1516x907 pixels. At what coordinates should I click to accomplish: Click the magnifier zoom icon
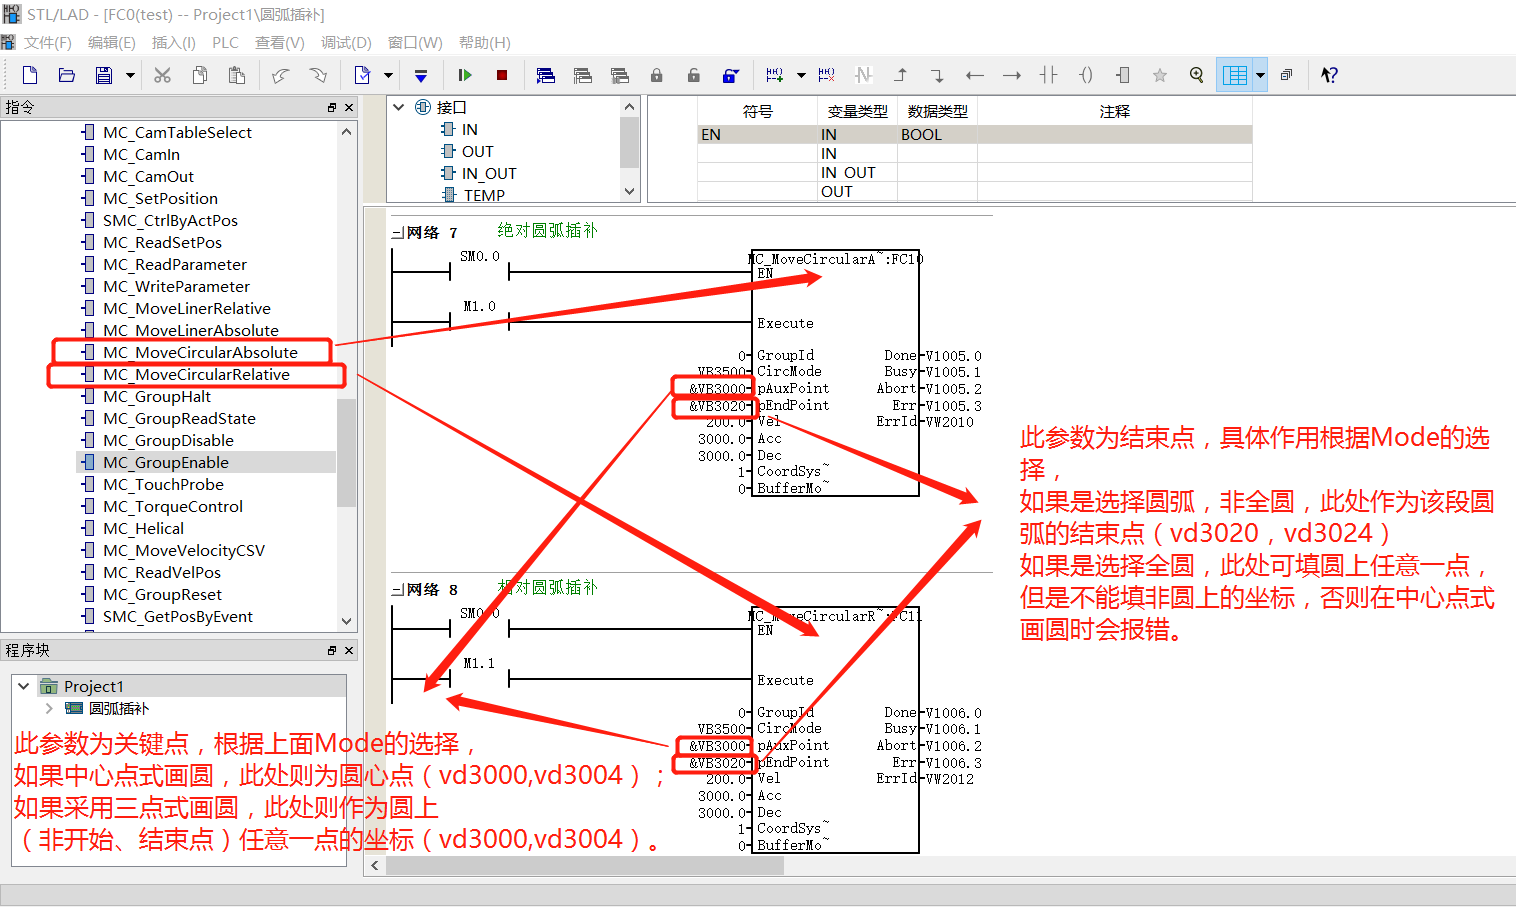(1197, 75)
